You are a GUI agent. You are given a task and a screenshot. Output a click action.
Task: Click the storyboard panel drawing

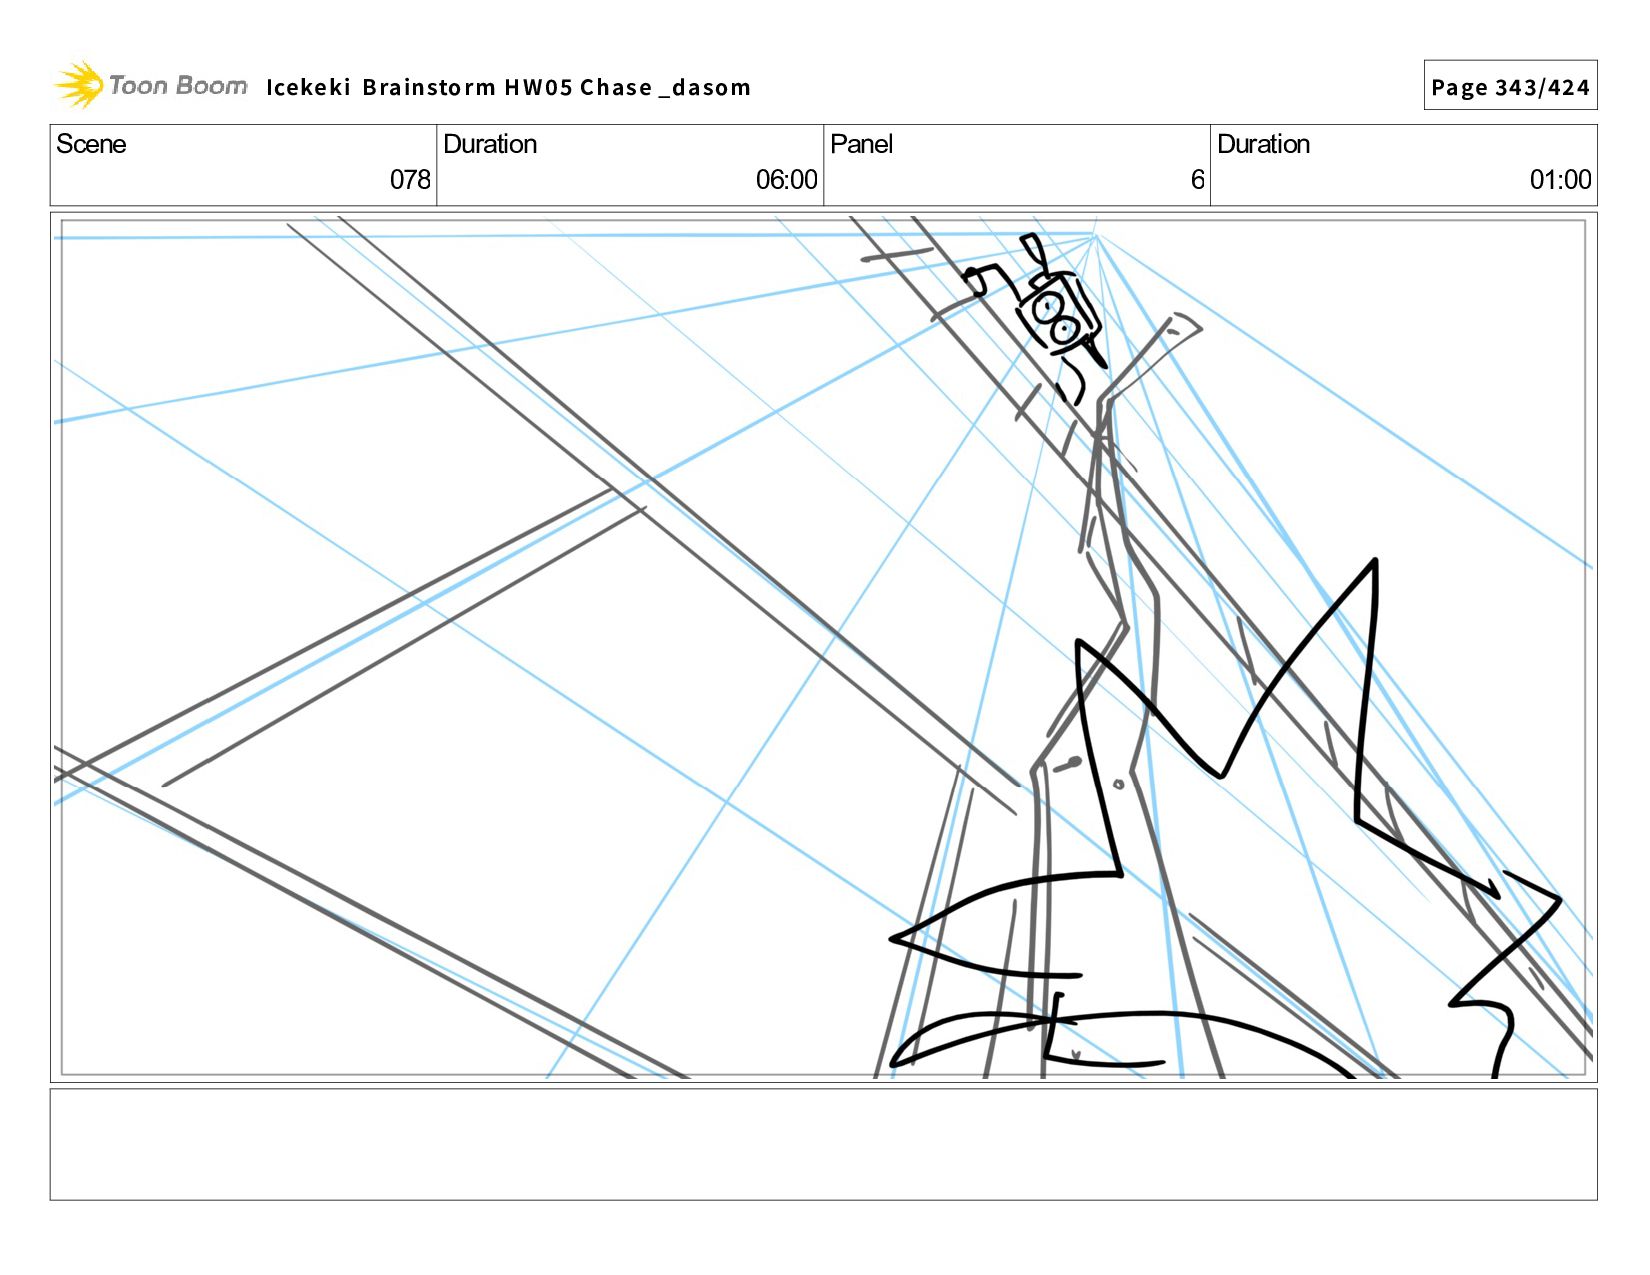(x=823, y=647)
